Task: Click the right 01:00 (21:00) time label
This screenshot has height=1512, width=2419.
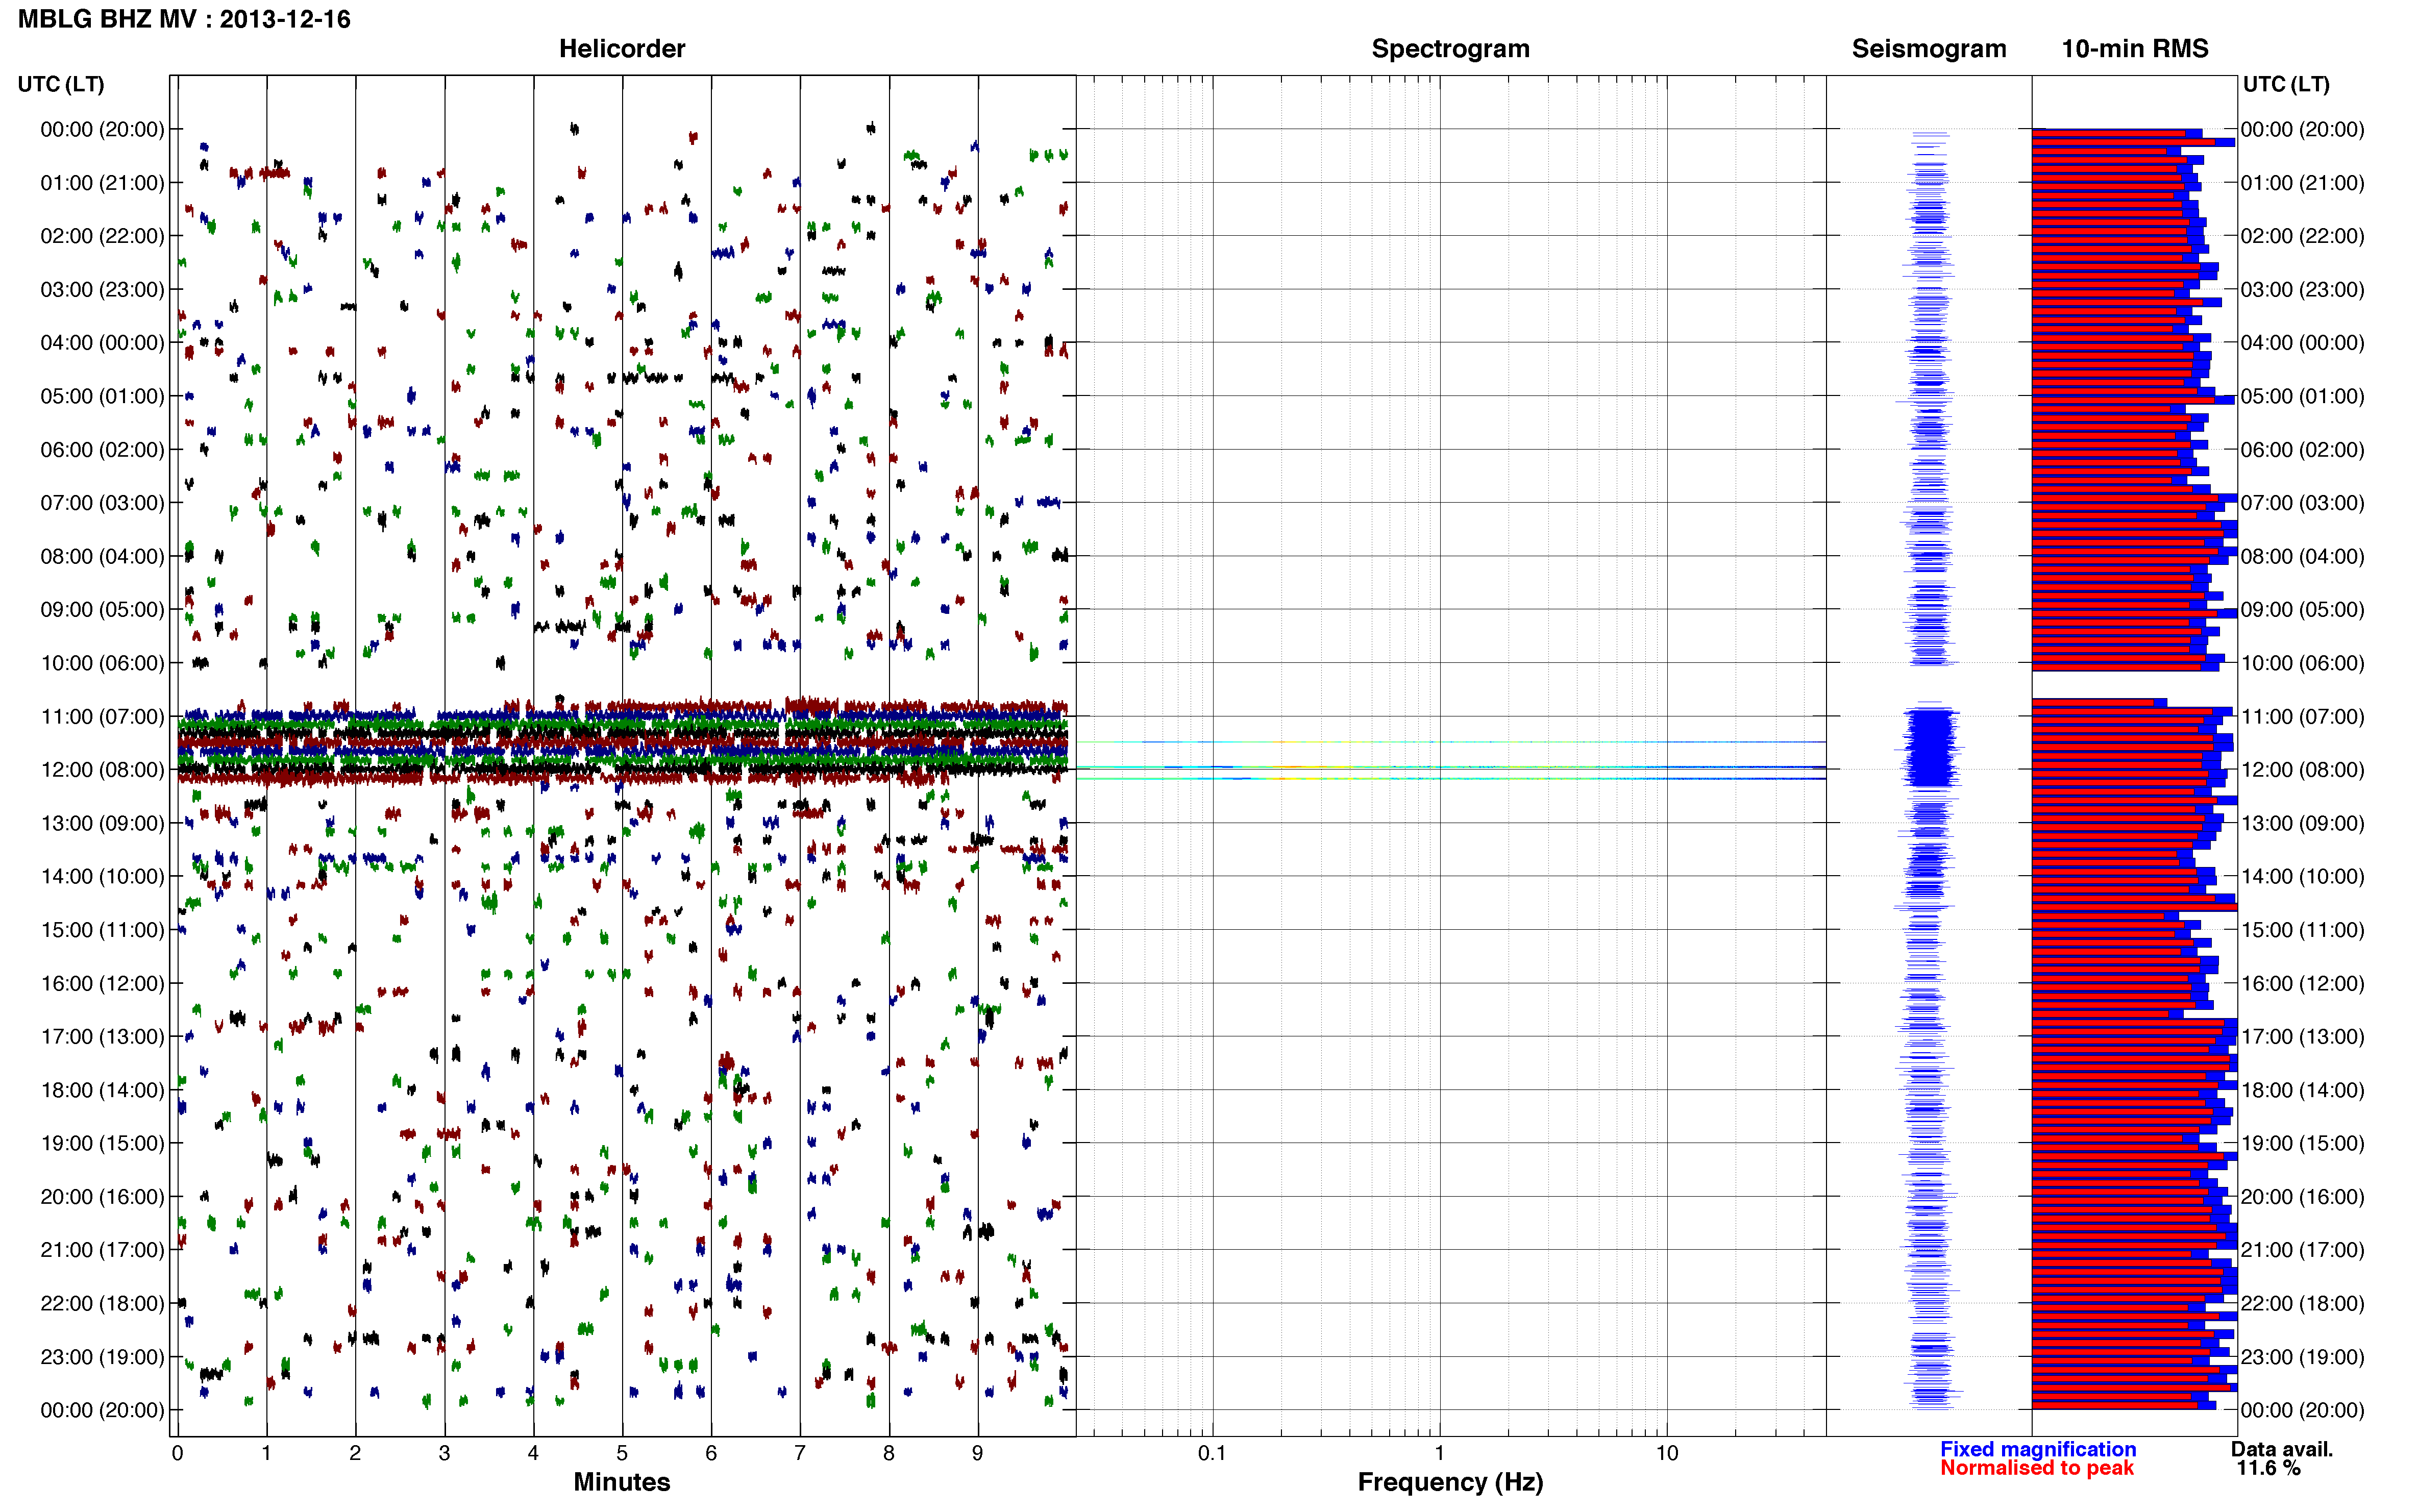Action: point(2302,183)
